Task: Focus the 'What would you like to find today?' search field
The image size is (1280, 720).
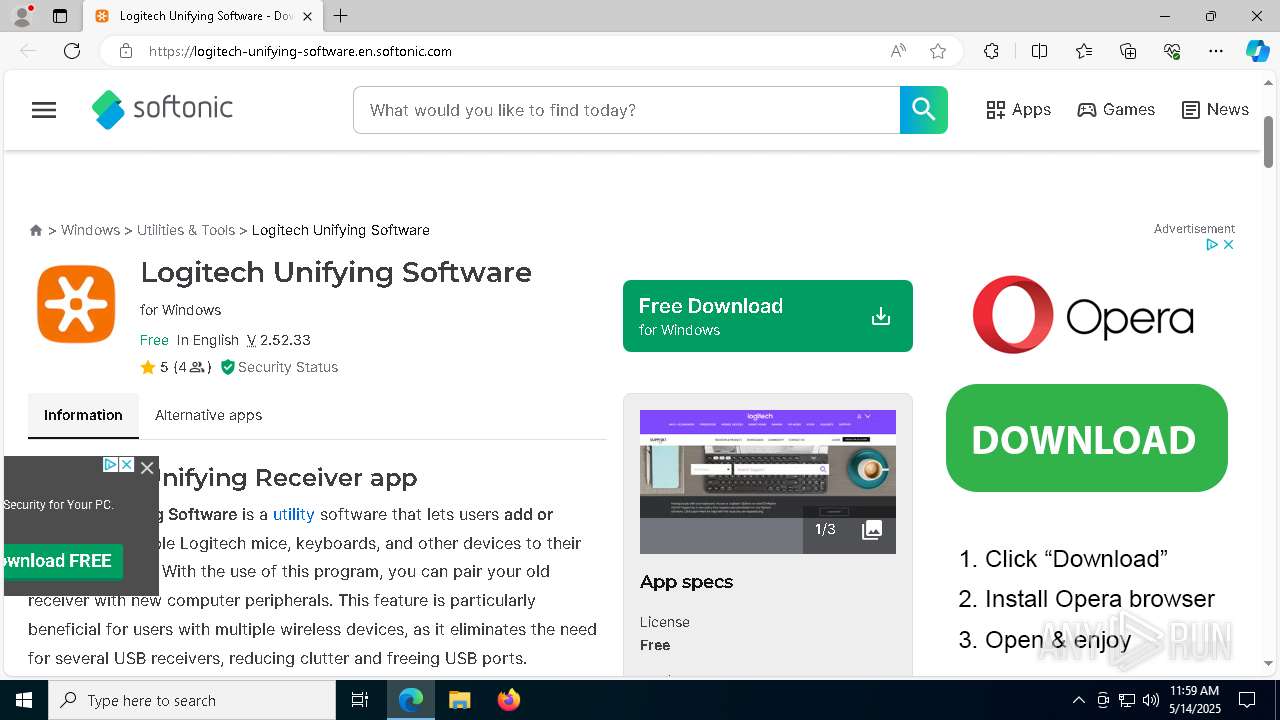Action: click(x=627, y=110)
